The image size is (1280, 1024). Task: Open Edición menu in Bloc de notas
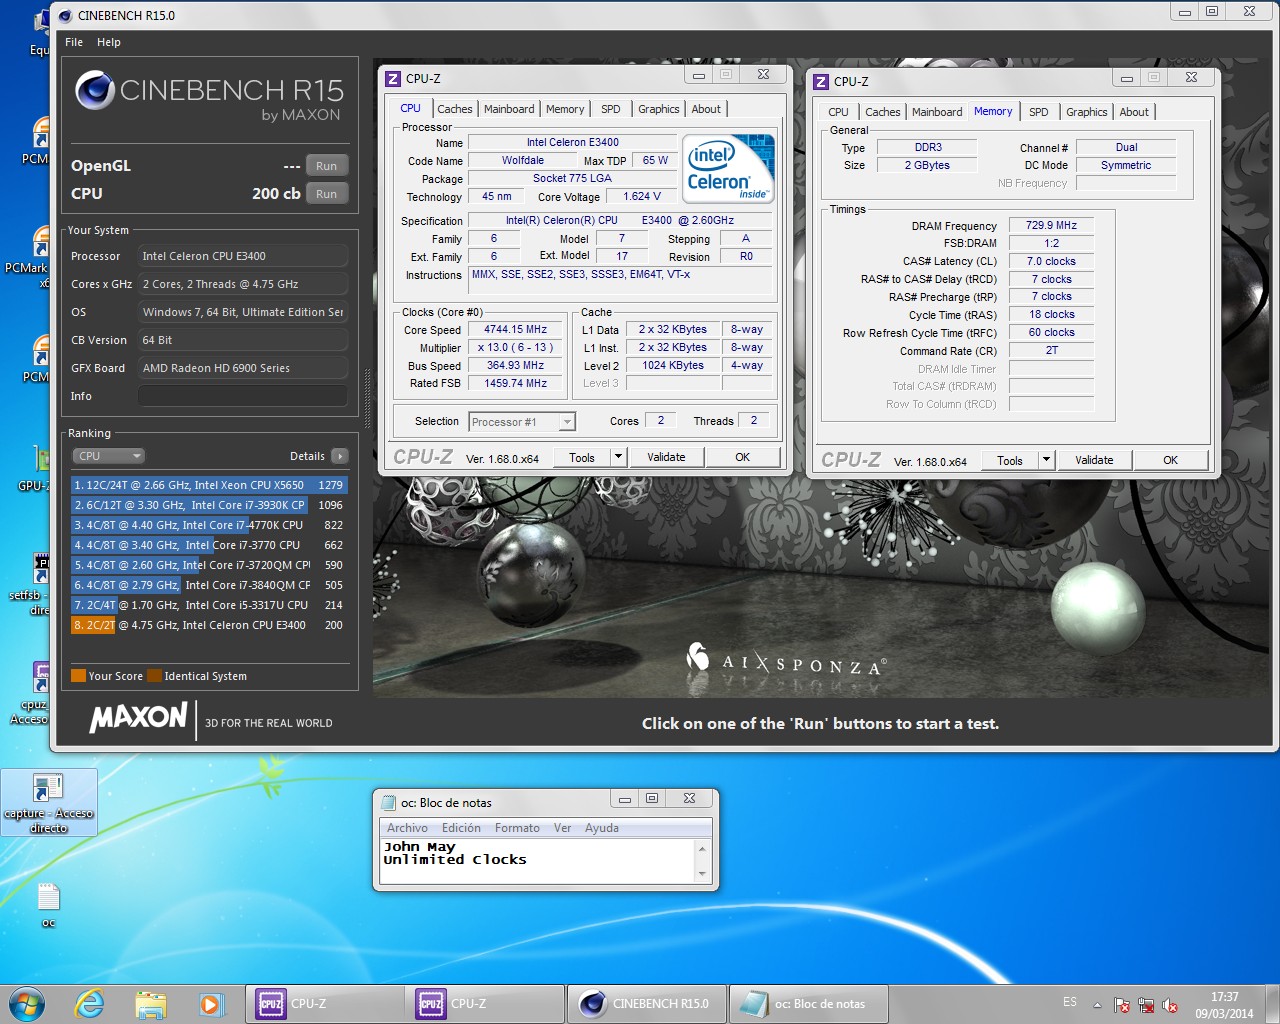point(461,828)
